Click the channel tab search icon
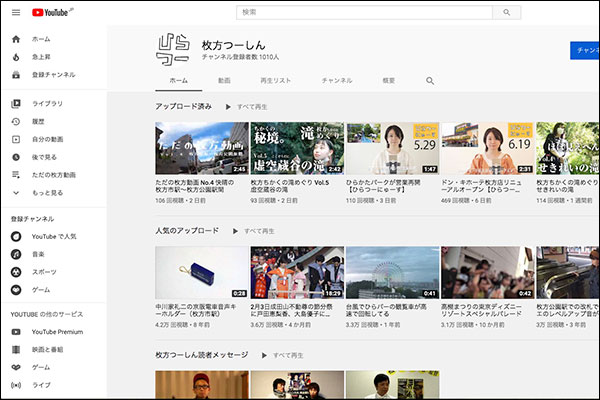This screenshot has width=600, height=400. coord(430,80)
